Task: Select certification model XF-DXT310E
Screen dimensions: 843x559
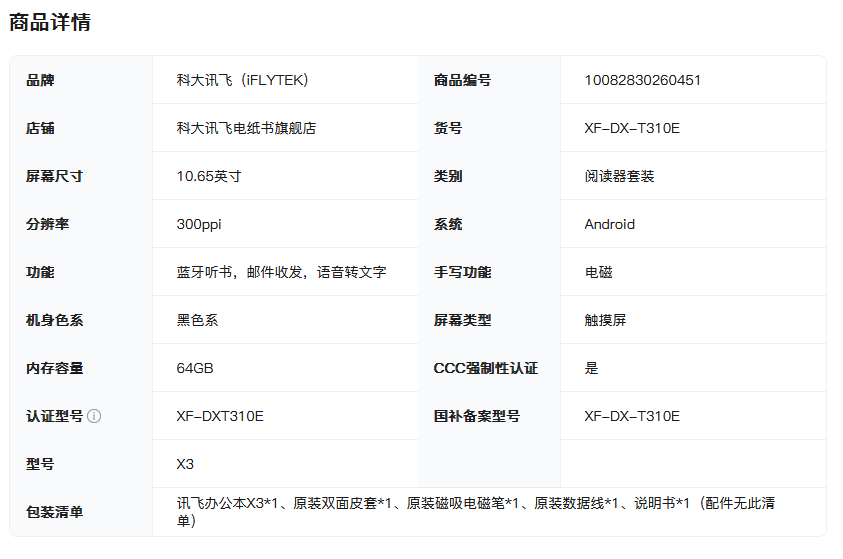Action: coord(220,416)
